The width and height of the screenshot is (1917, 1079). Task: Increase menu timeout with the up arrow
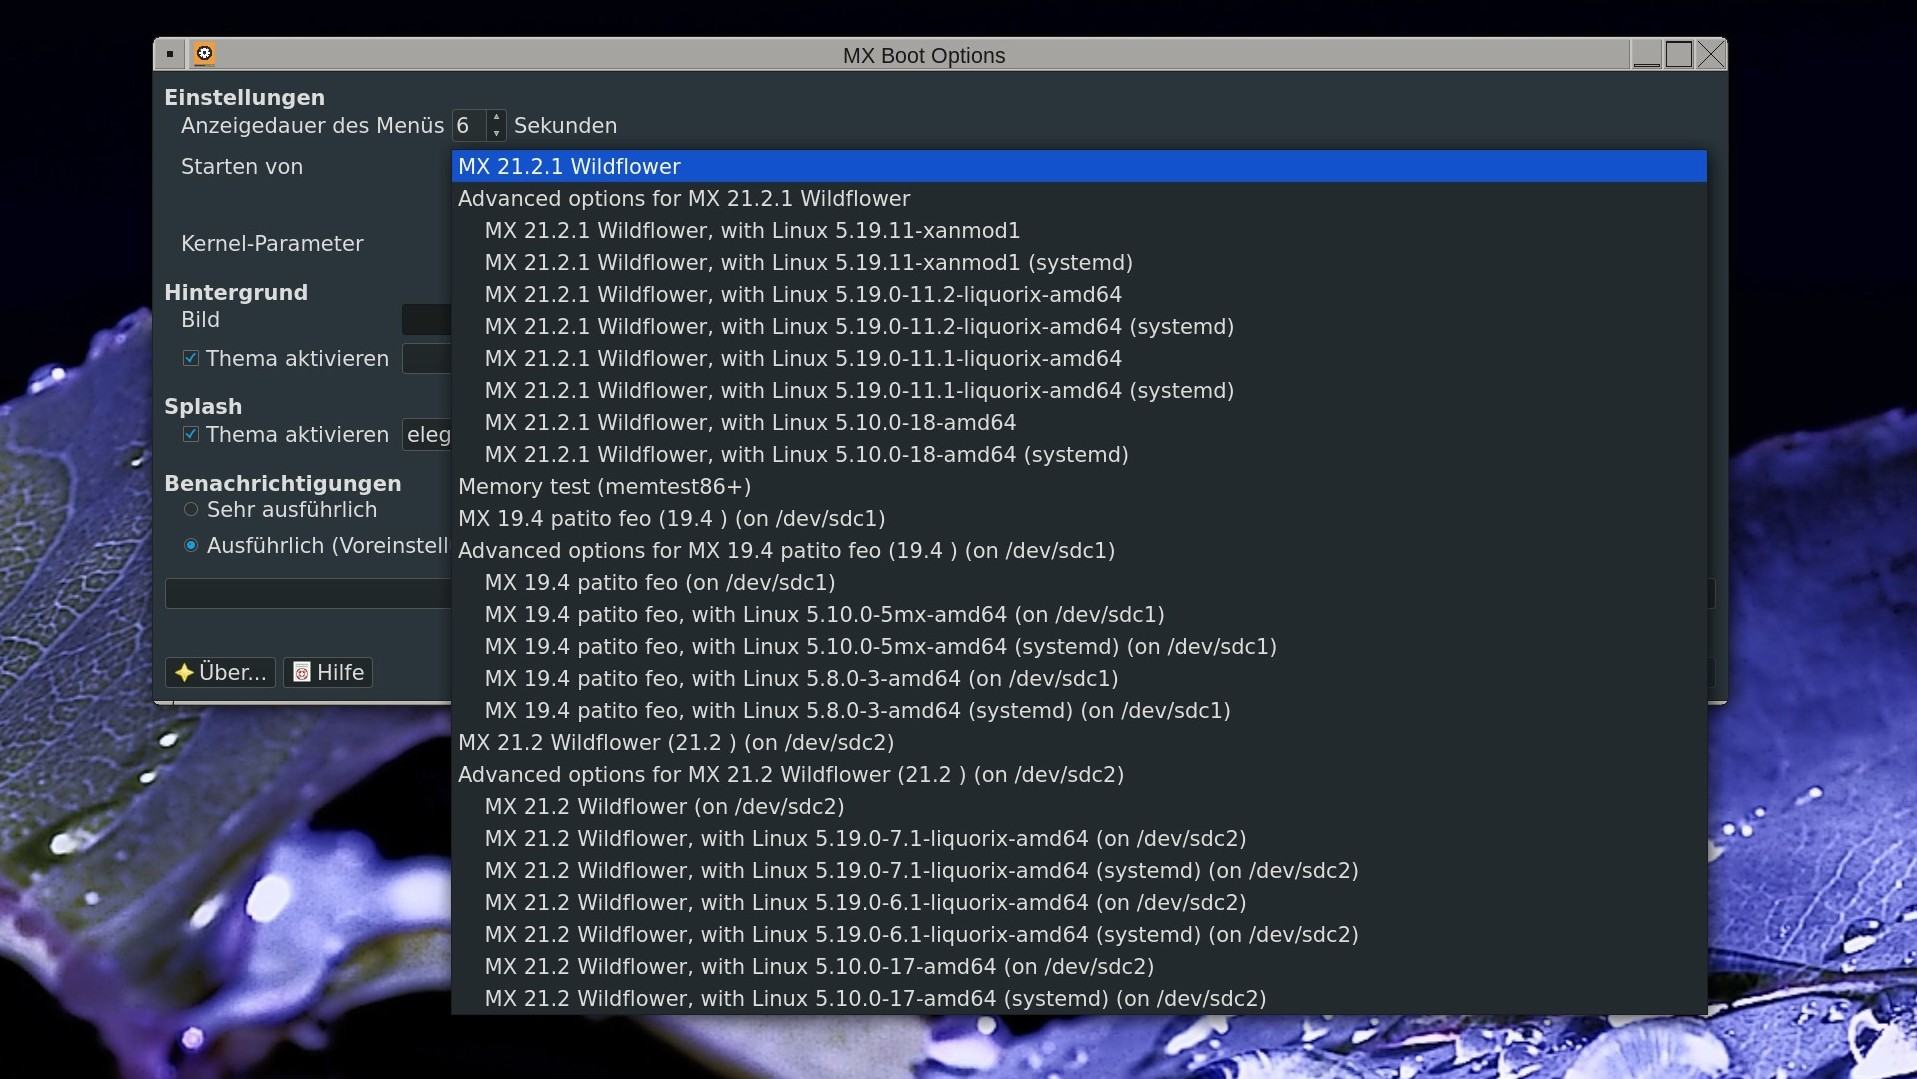[496, 118]
